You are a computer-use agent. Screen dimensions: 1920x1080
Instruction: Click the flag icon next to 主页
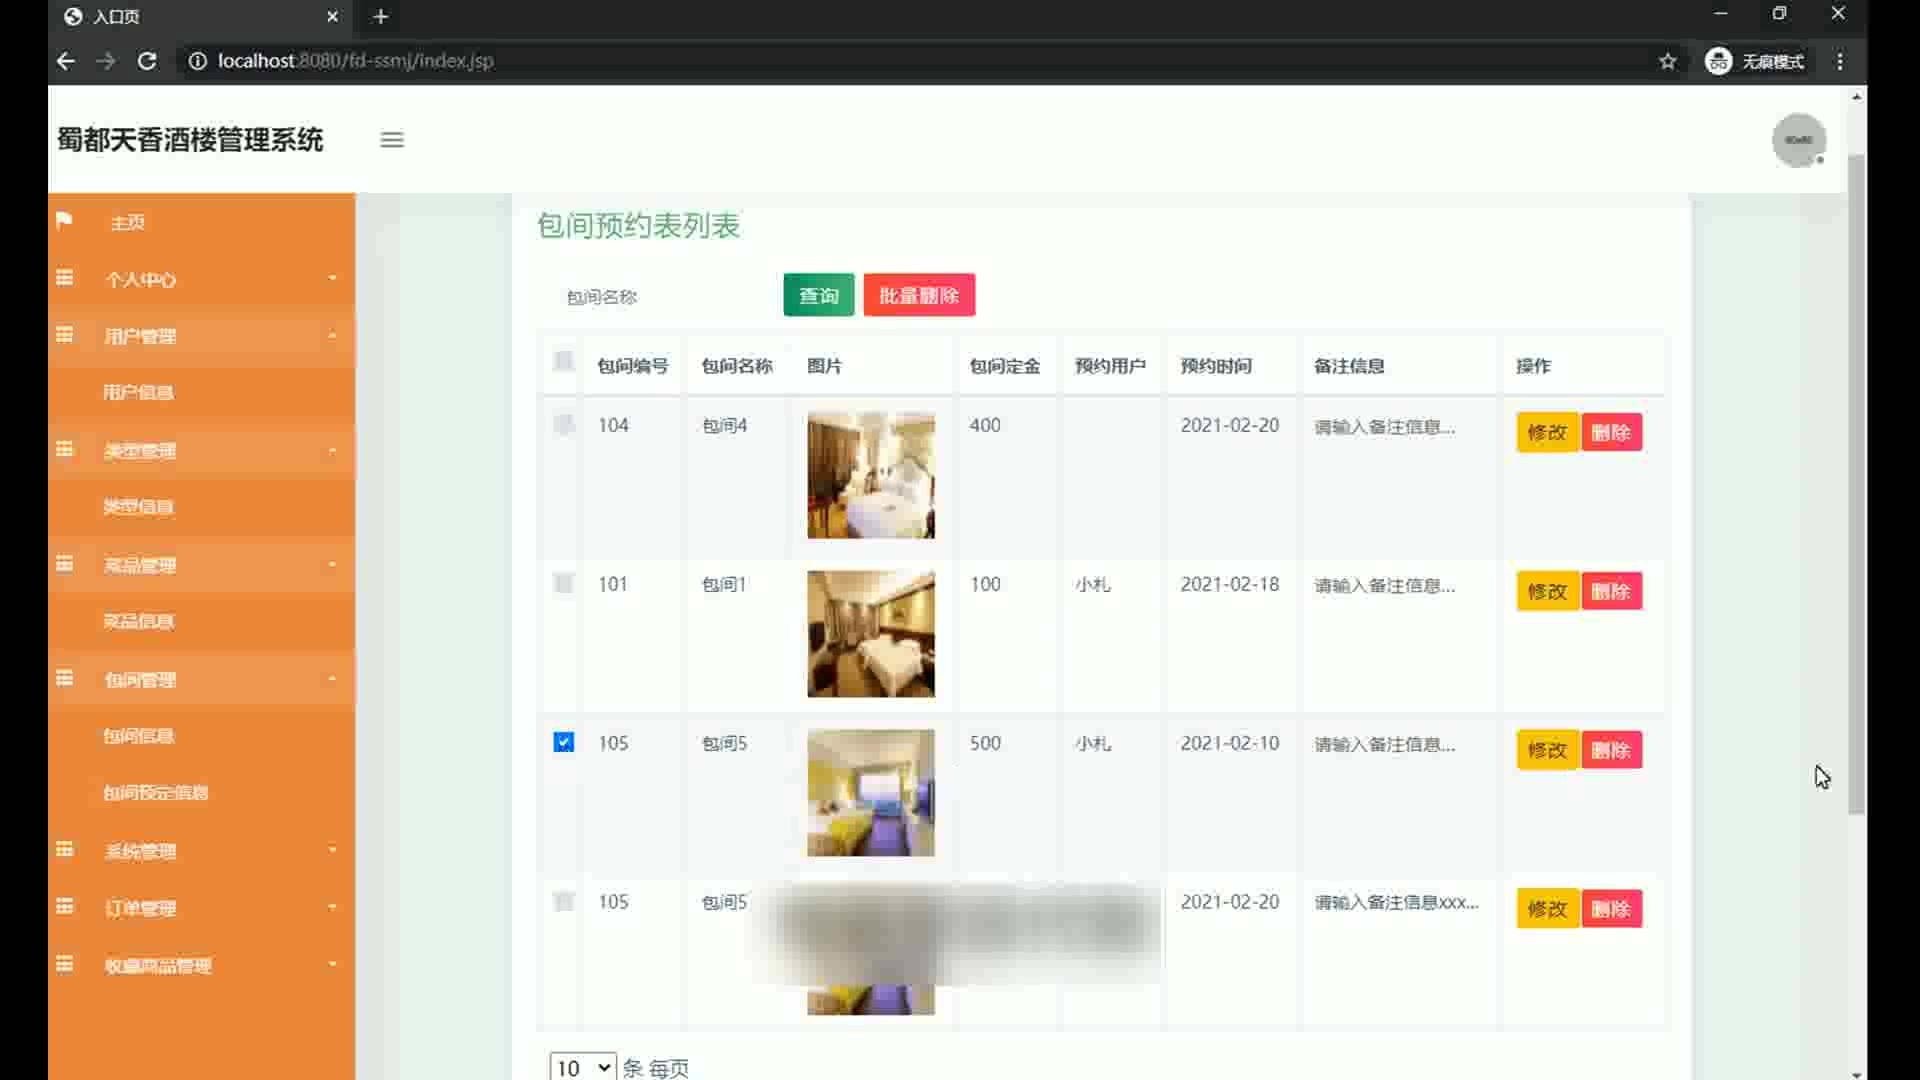tap(64, 221)
